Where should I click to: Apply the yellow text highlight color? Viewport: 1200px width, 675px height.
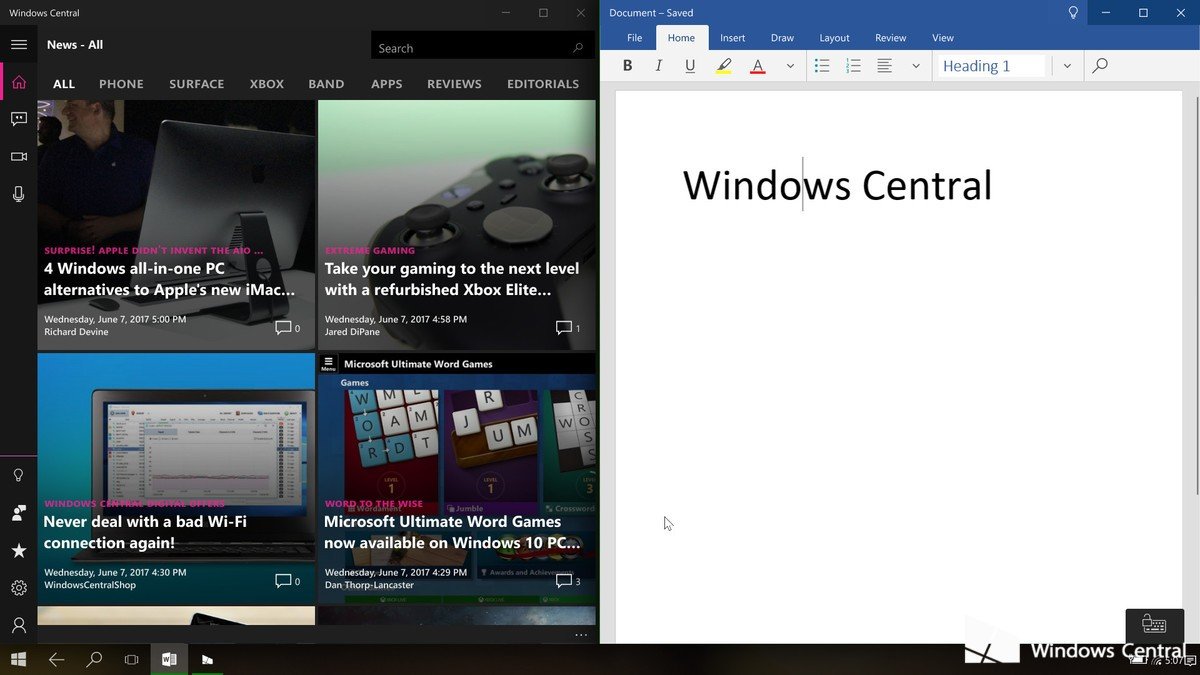pyautogui.click(x=724, y=66)
